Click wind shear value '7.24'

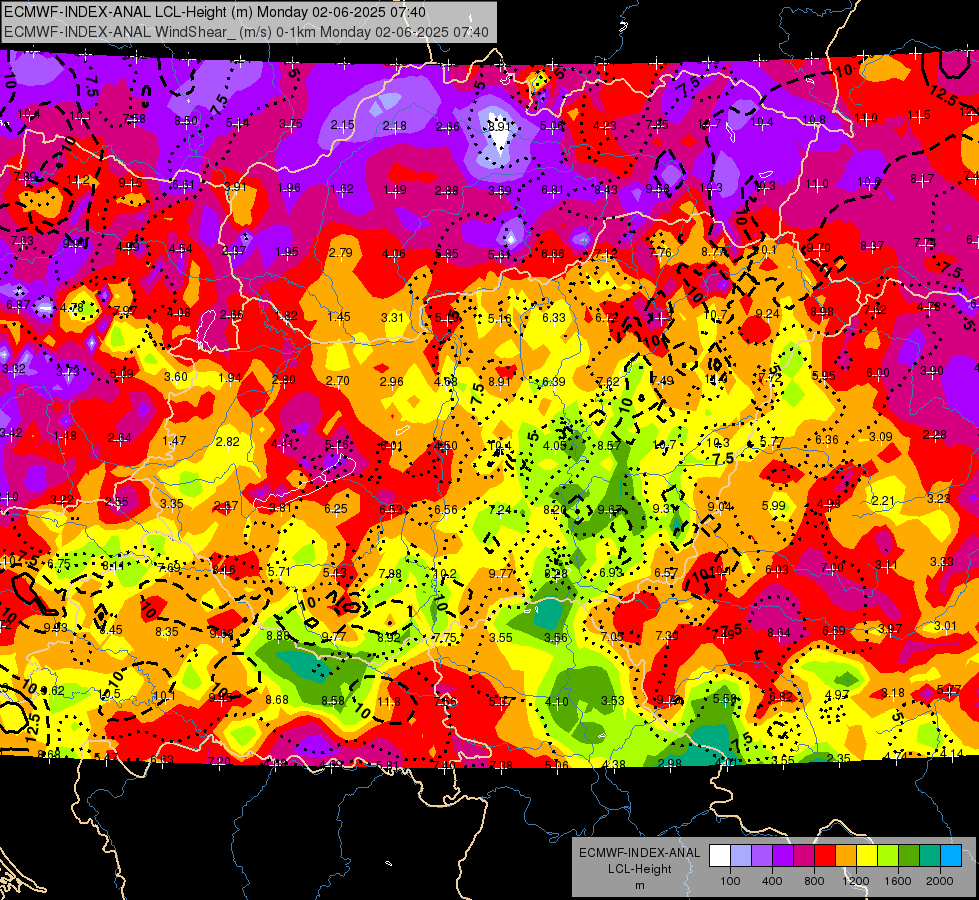500,510
